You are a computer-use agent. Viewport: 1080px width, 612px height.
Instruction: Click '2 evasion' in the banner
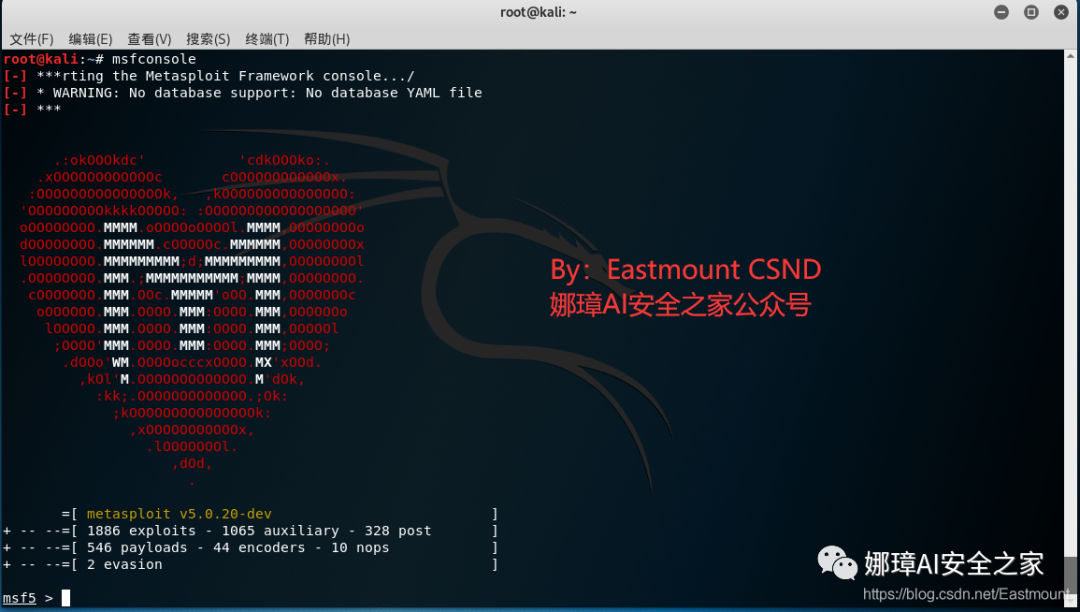click(125, 564)
